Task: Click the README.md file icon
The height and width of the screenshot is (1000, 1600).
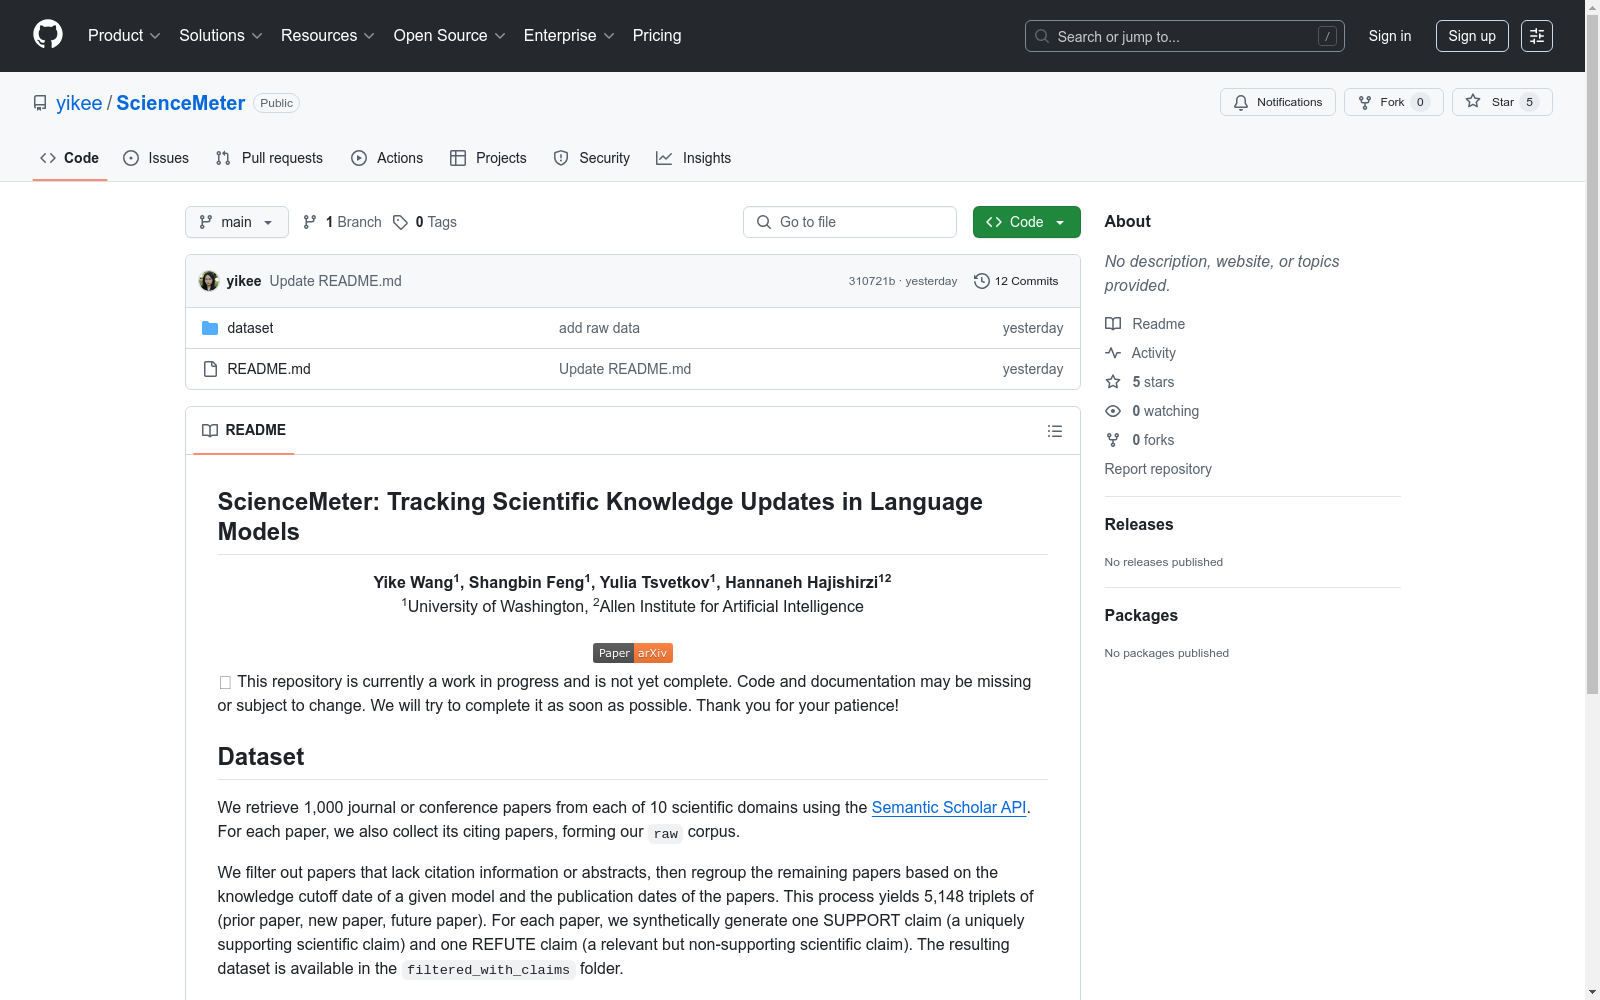Action: click(x=210, y=369)
